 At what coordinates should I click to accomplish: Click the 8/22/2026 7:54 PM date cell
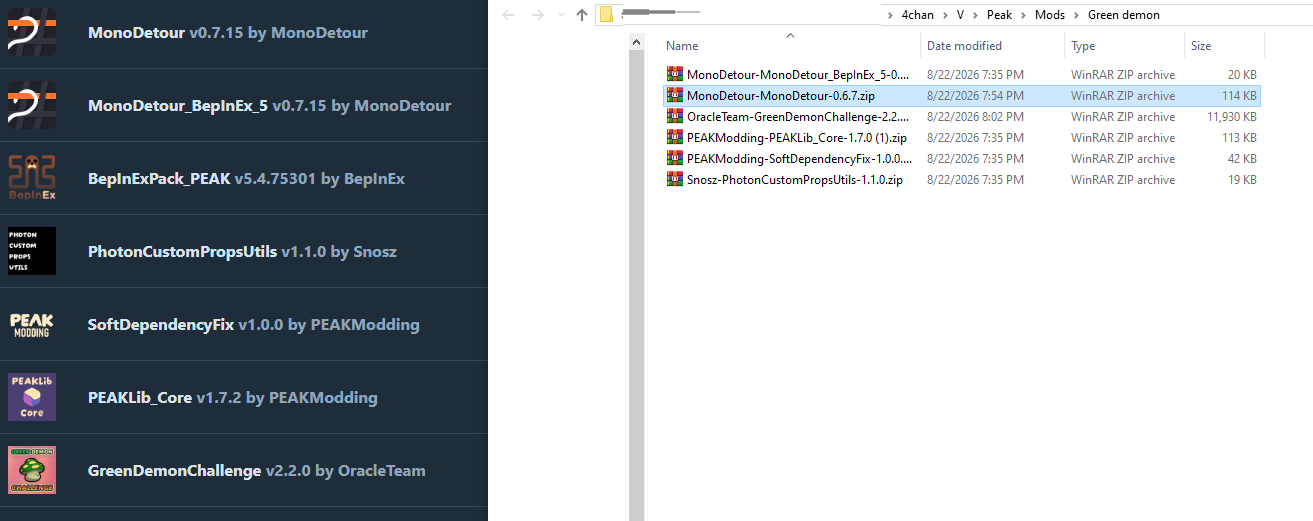coord(975,96)
